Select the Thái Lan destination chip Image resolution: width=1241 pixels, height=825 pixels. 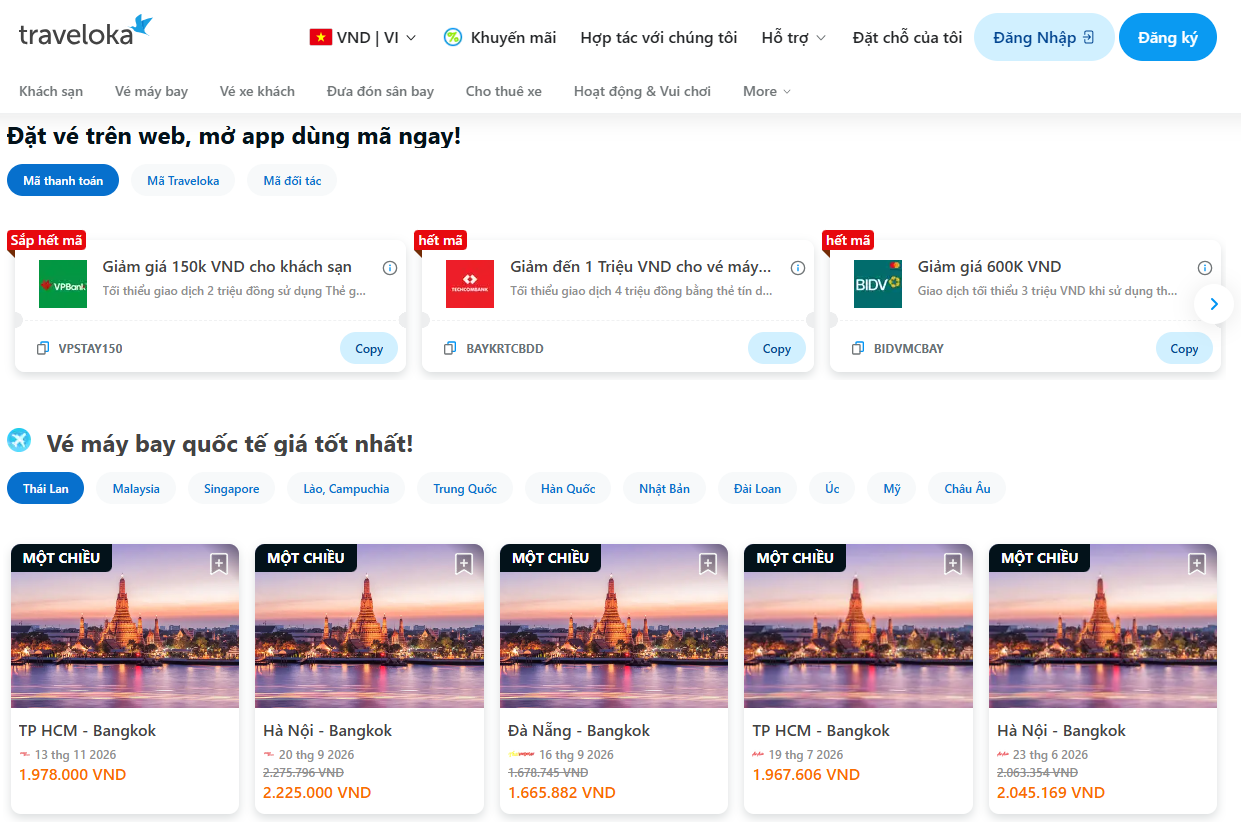[x=46, y=488]
